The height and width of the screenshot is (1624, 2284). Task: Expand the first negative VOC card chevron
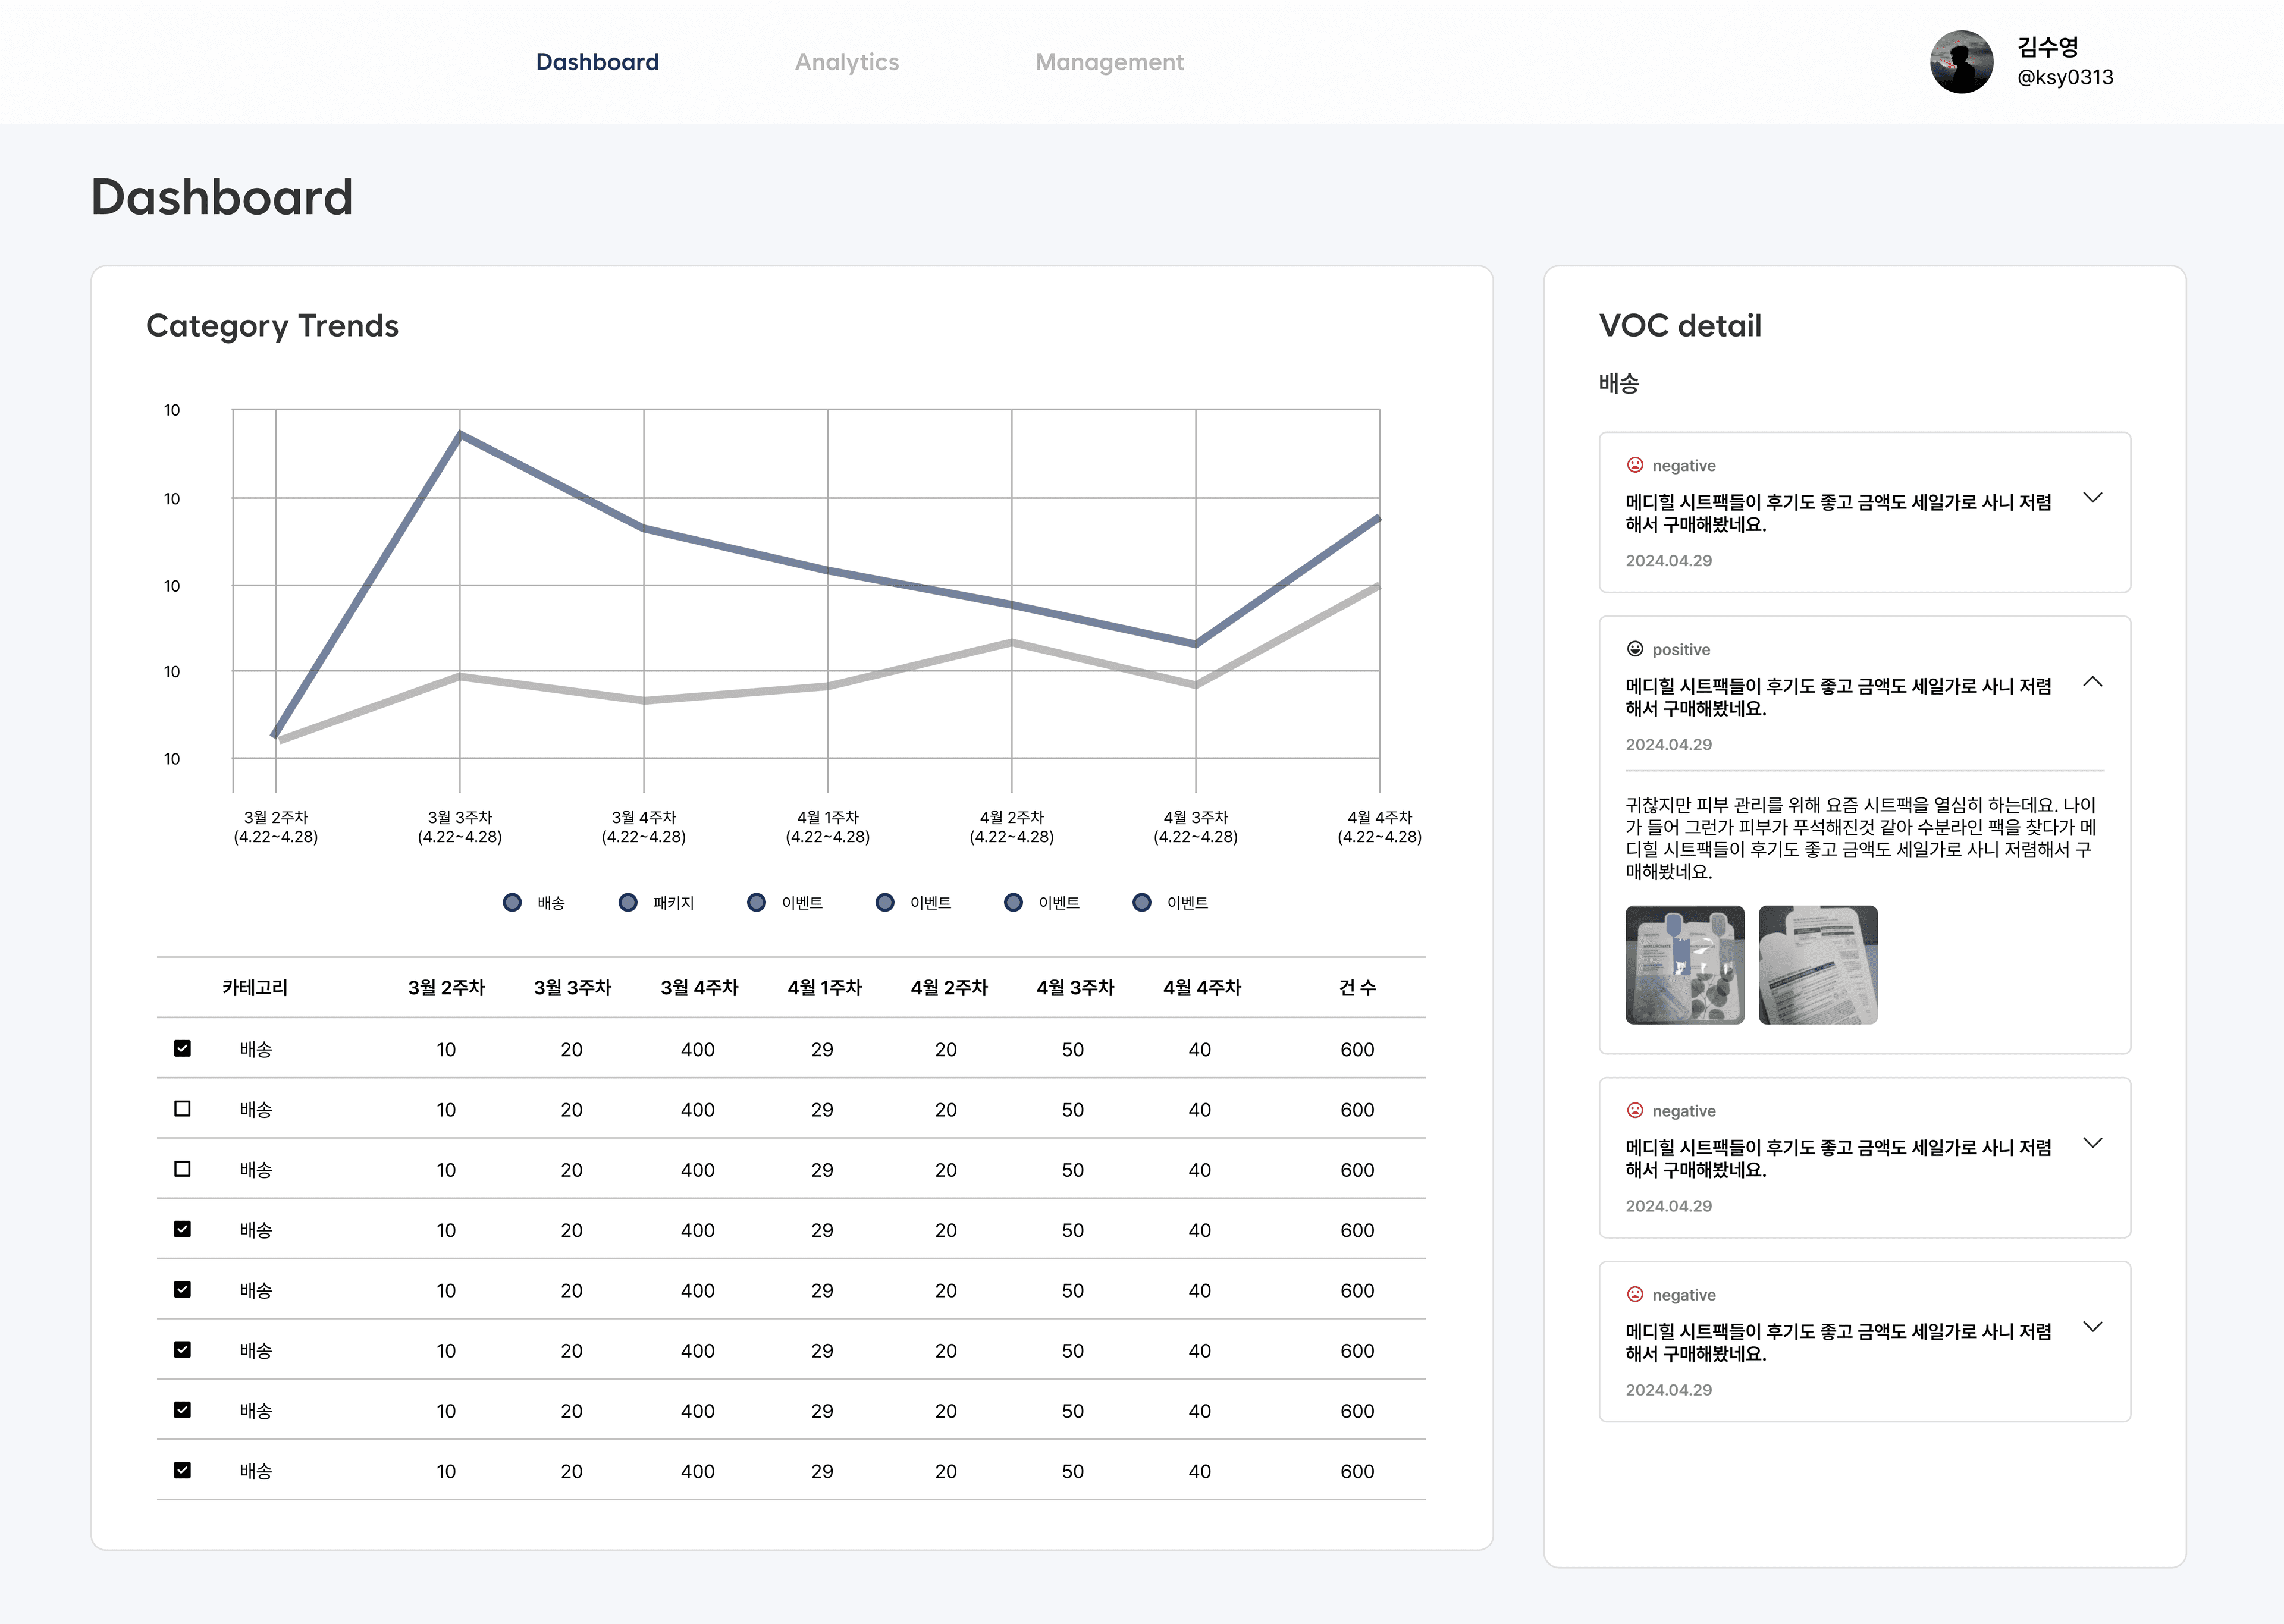[x=2092, y=497]
